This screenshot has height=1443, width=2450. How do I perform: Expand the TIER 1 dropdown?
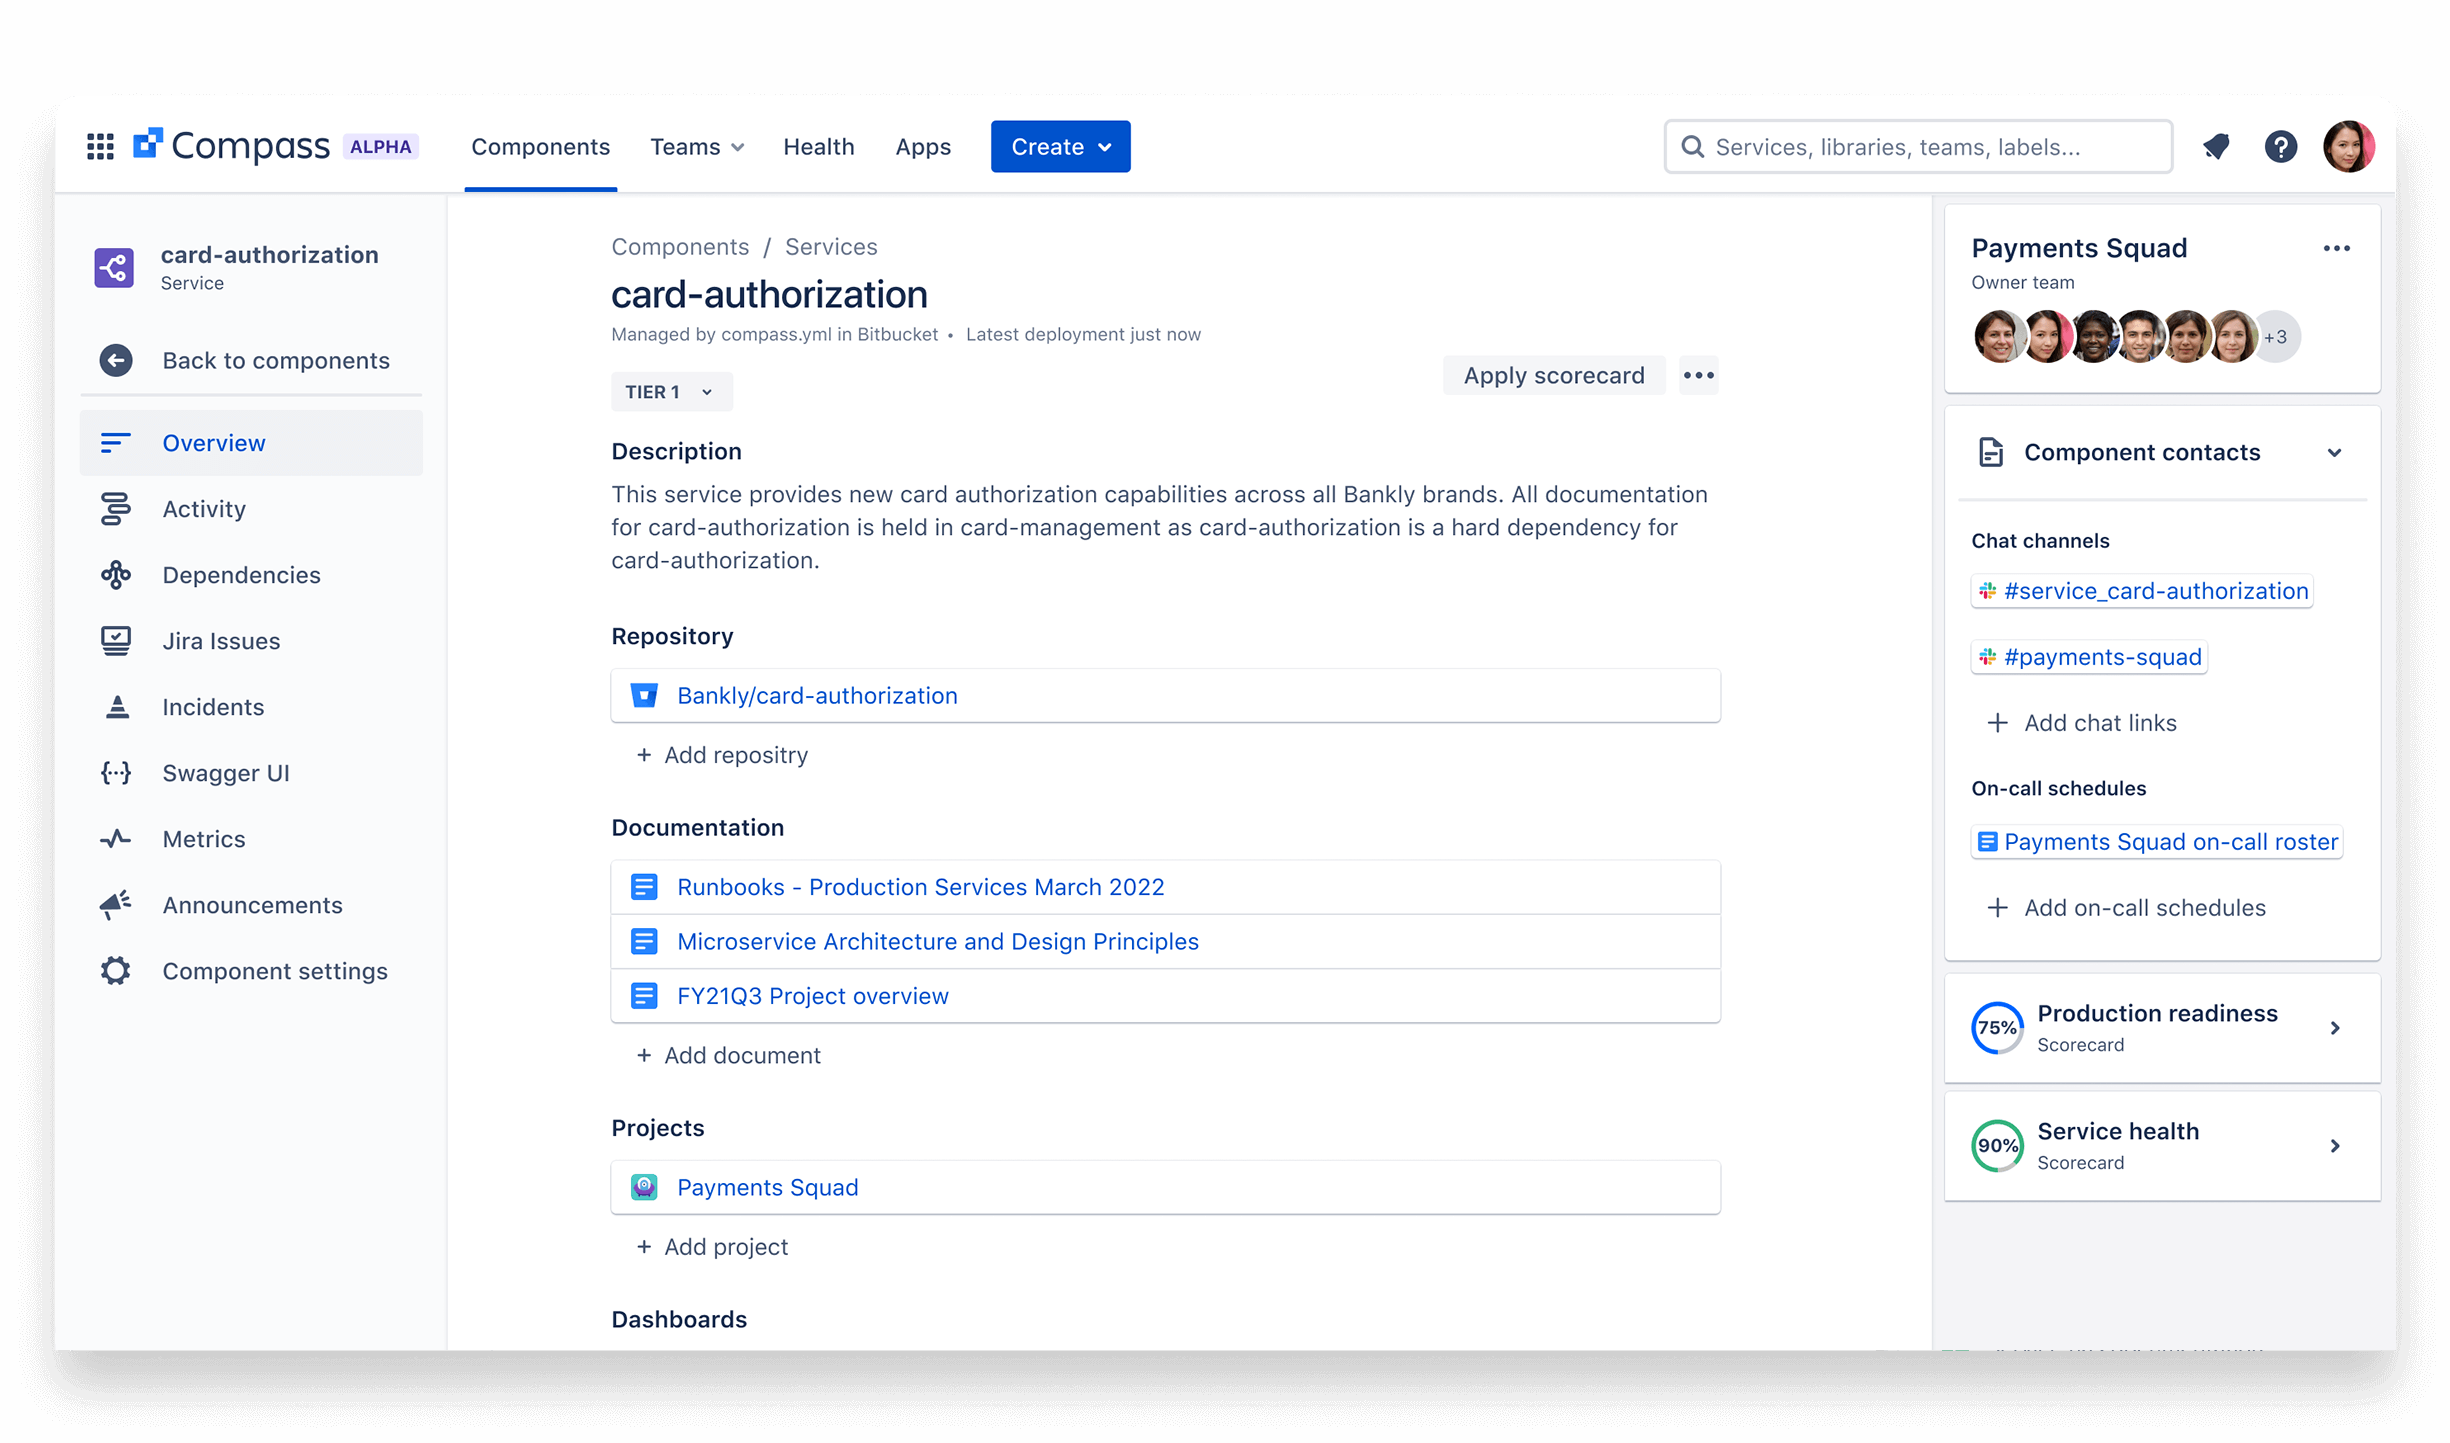[670, 392]
